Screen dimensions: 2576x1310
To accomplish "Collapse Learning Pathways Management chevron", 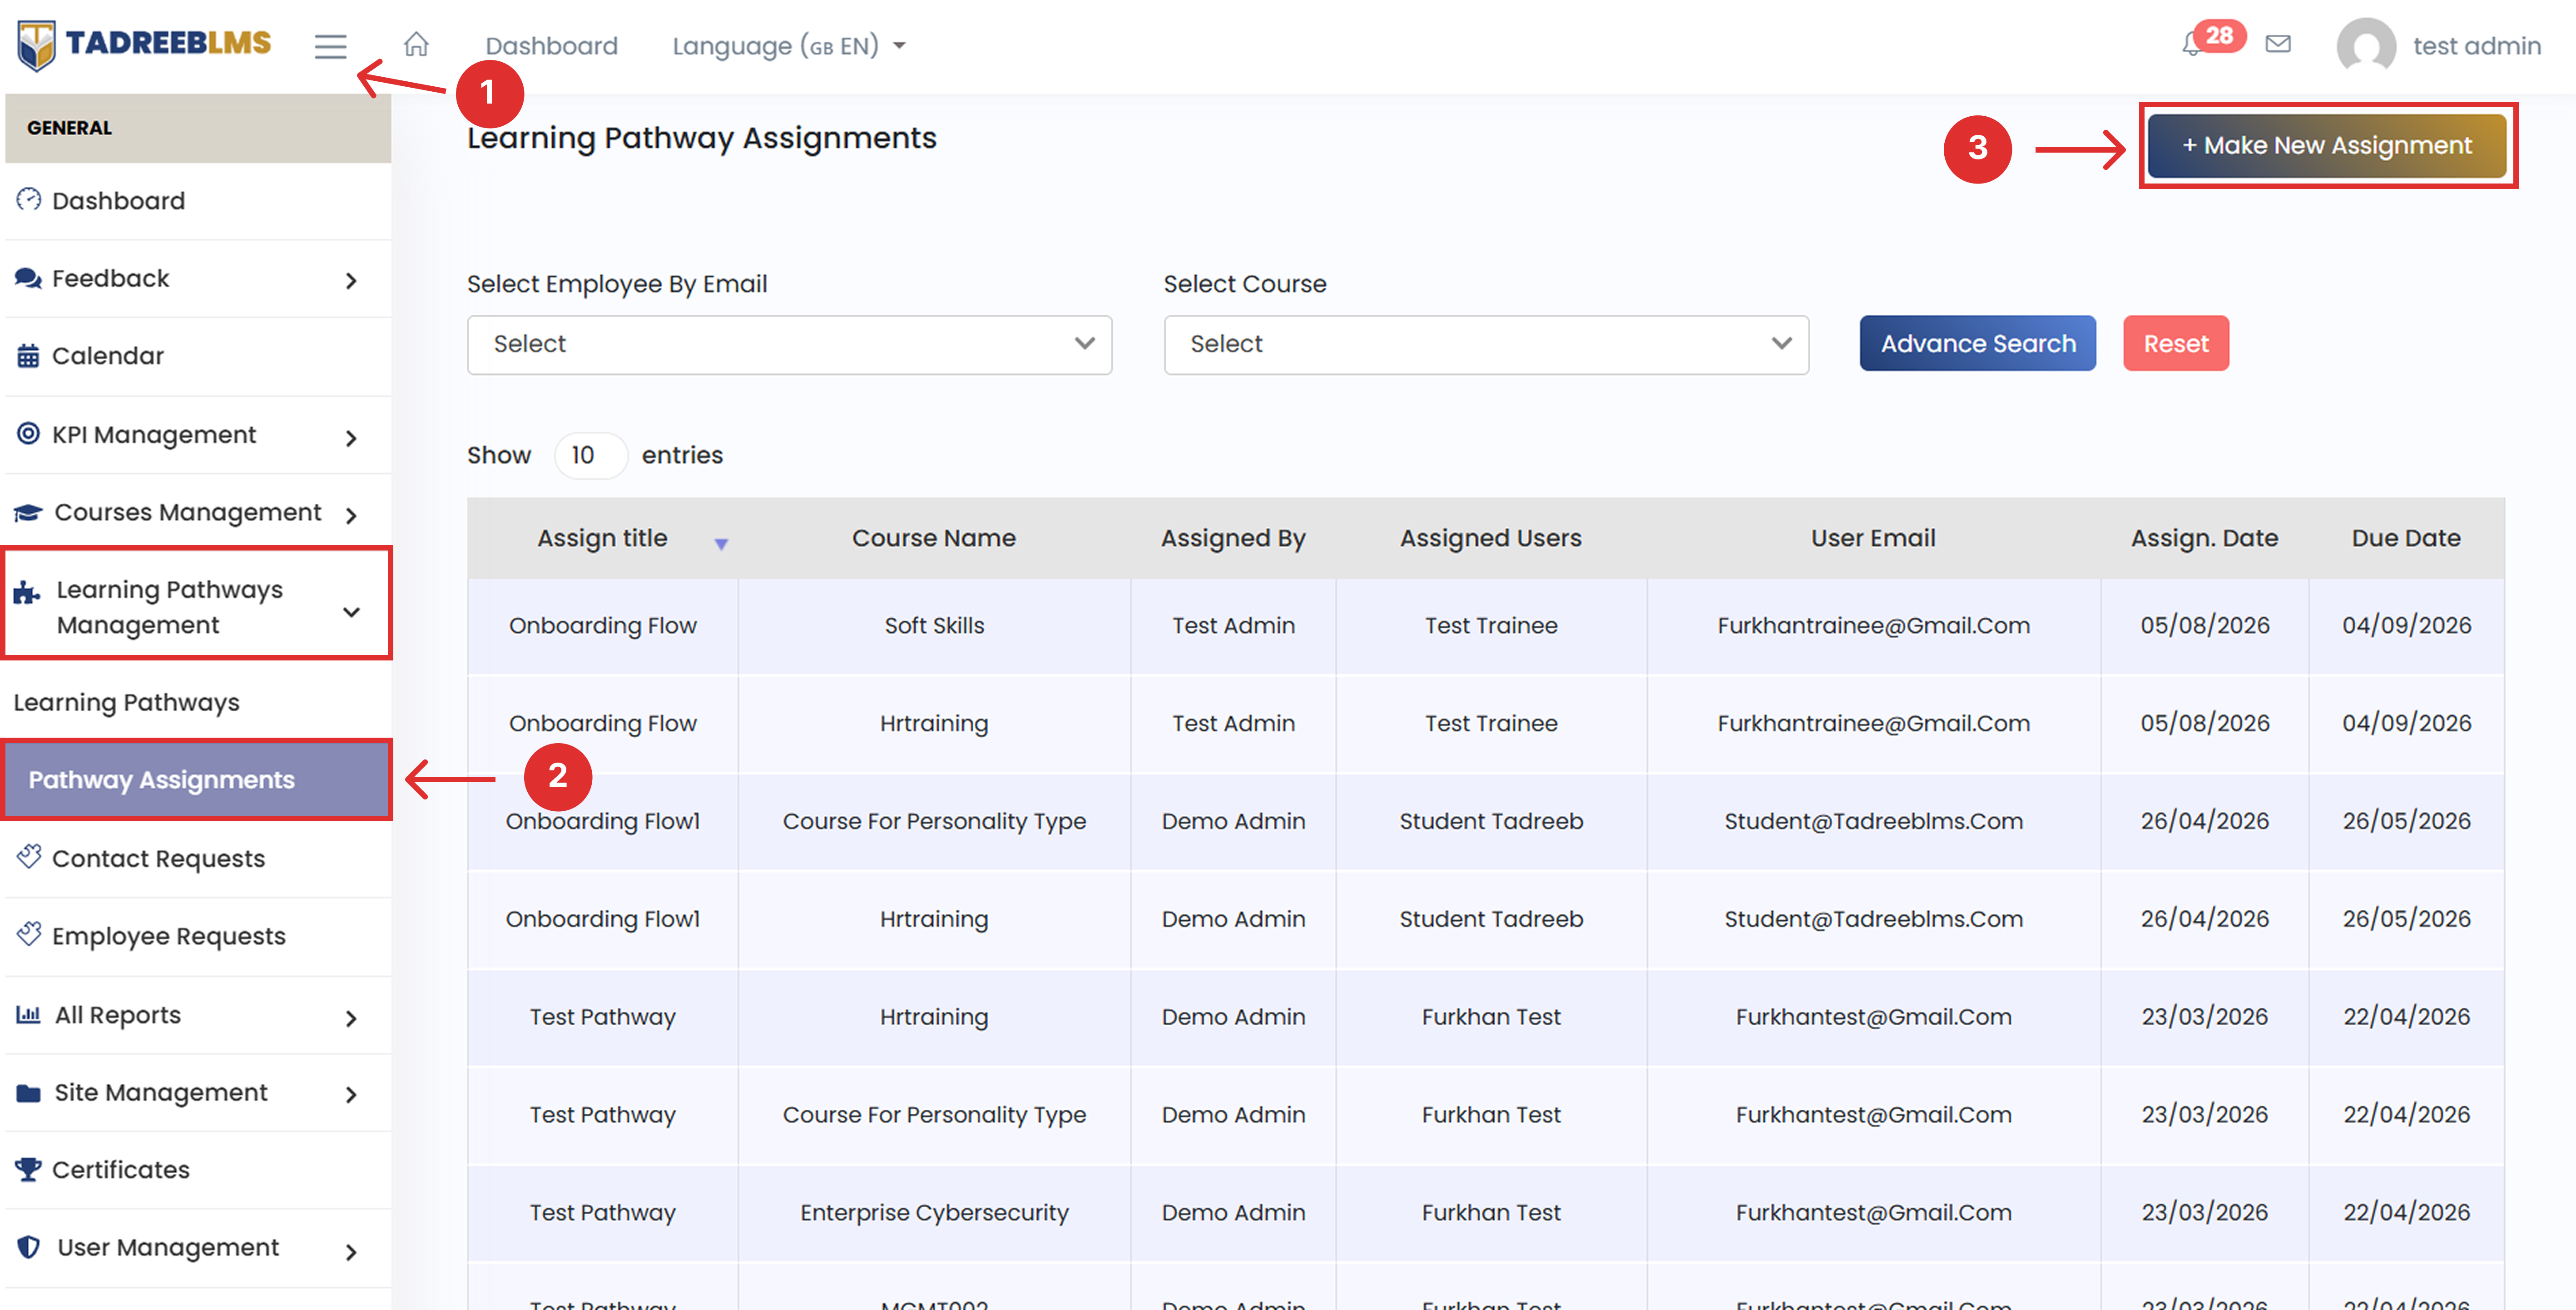I will pyautogui.click(x=351, y=612).
